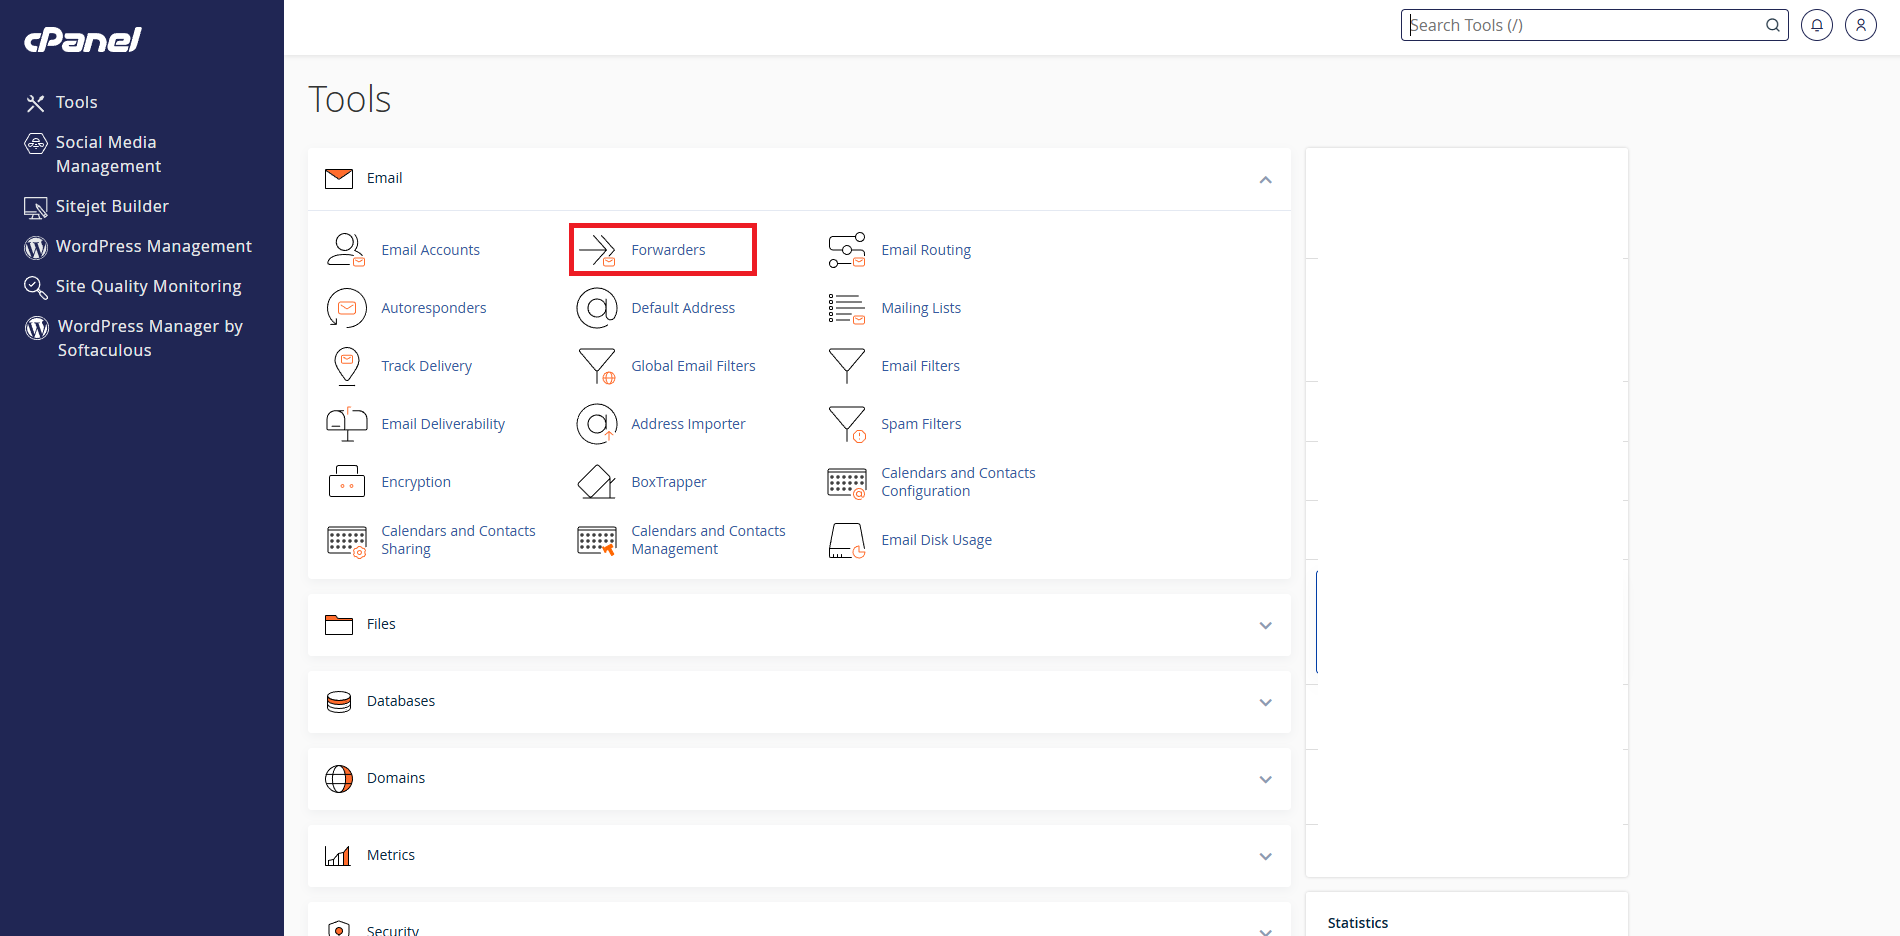Open the BoxTrapper icon
Viewport: 1900px width, 936px height.
[x=597, y=482]
